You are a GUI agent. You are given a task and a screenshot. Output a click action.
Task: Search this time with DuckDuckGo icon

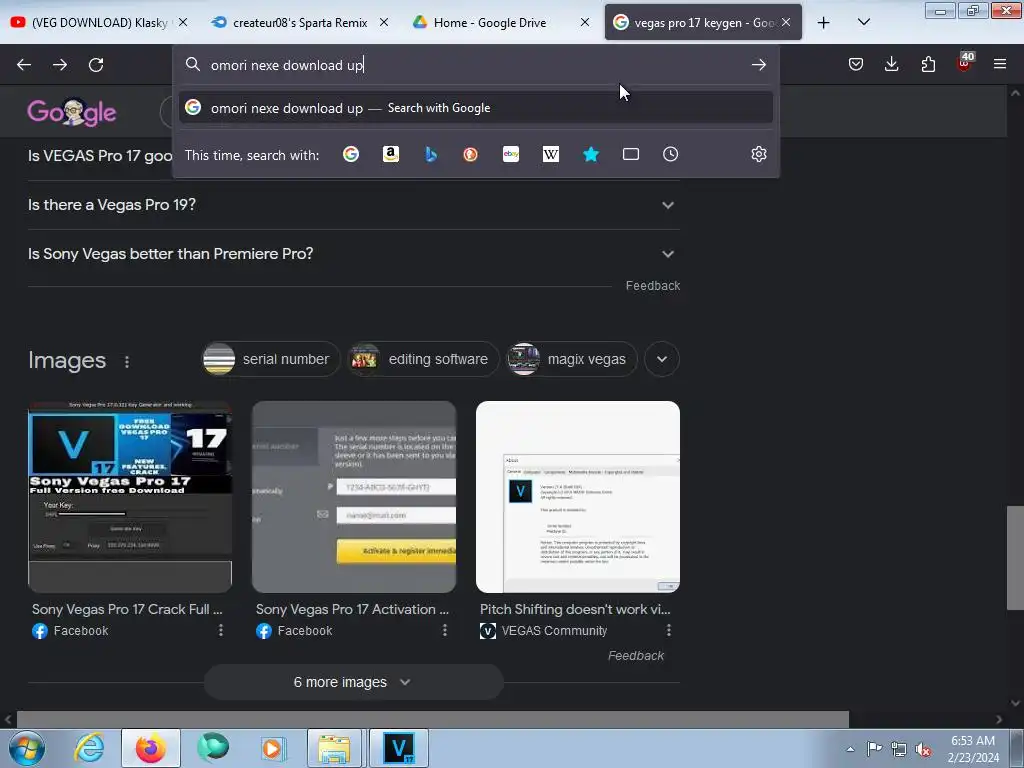tap(470, 154)
